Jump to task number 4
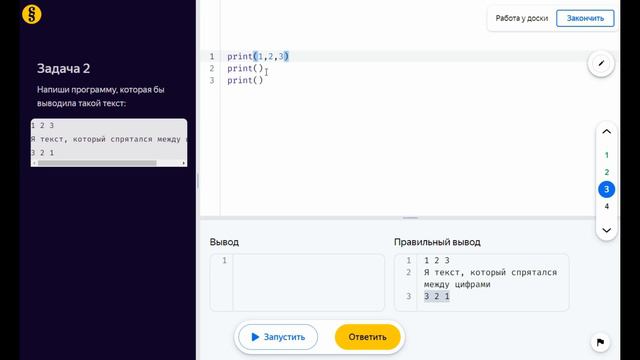The width and height of the screenshot is (640, 360). point(607,207)
